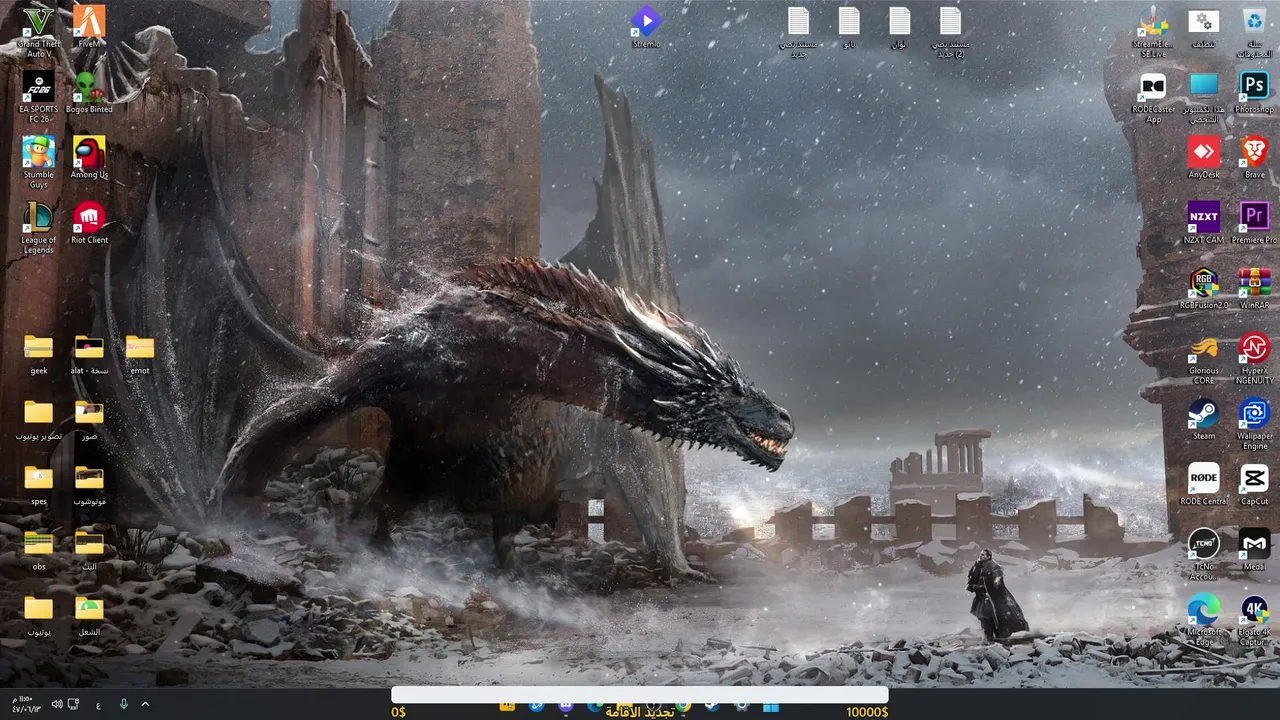Open Elgato 4K Capture shortcut

[1254, 619]
